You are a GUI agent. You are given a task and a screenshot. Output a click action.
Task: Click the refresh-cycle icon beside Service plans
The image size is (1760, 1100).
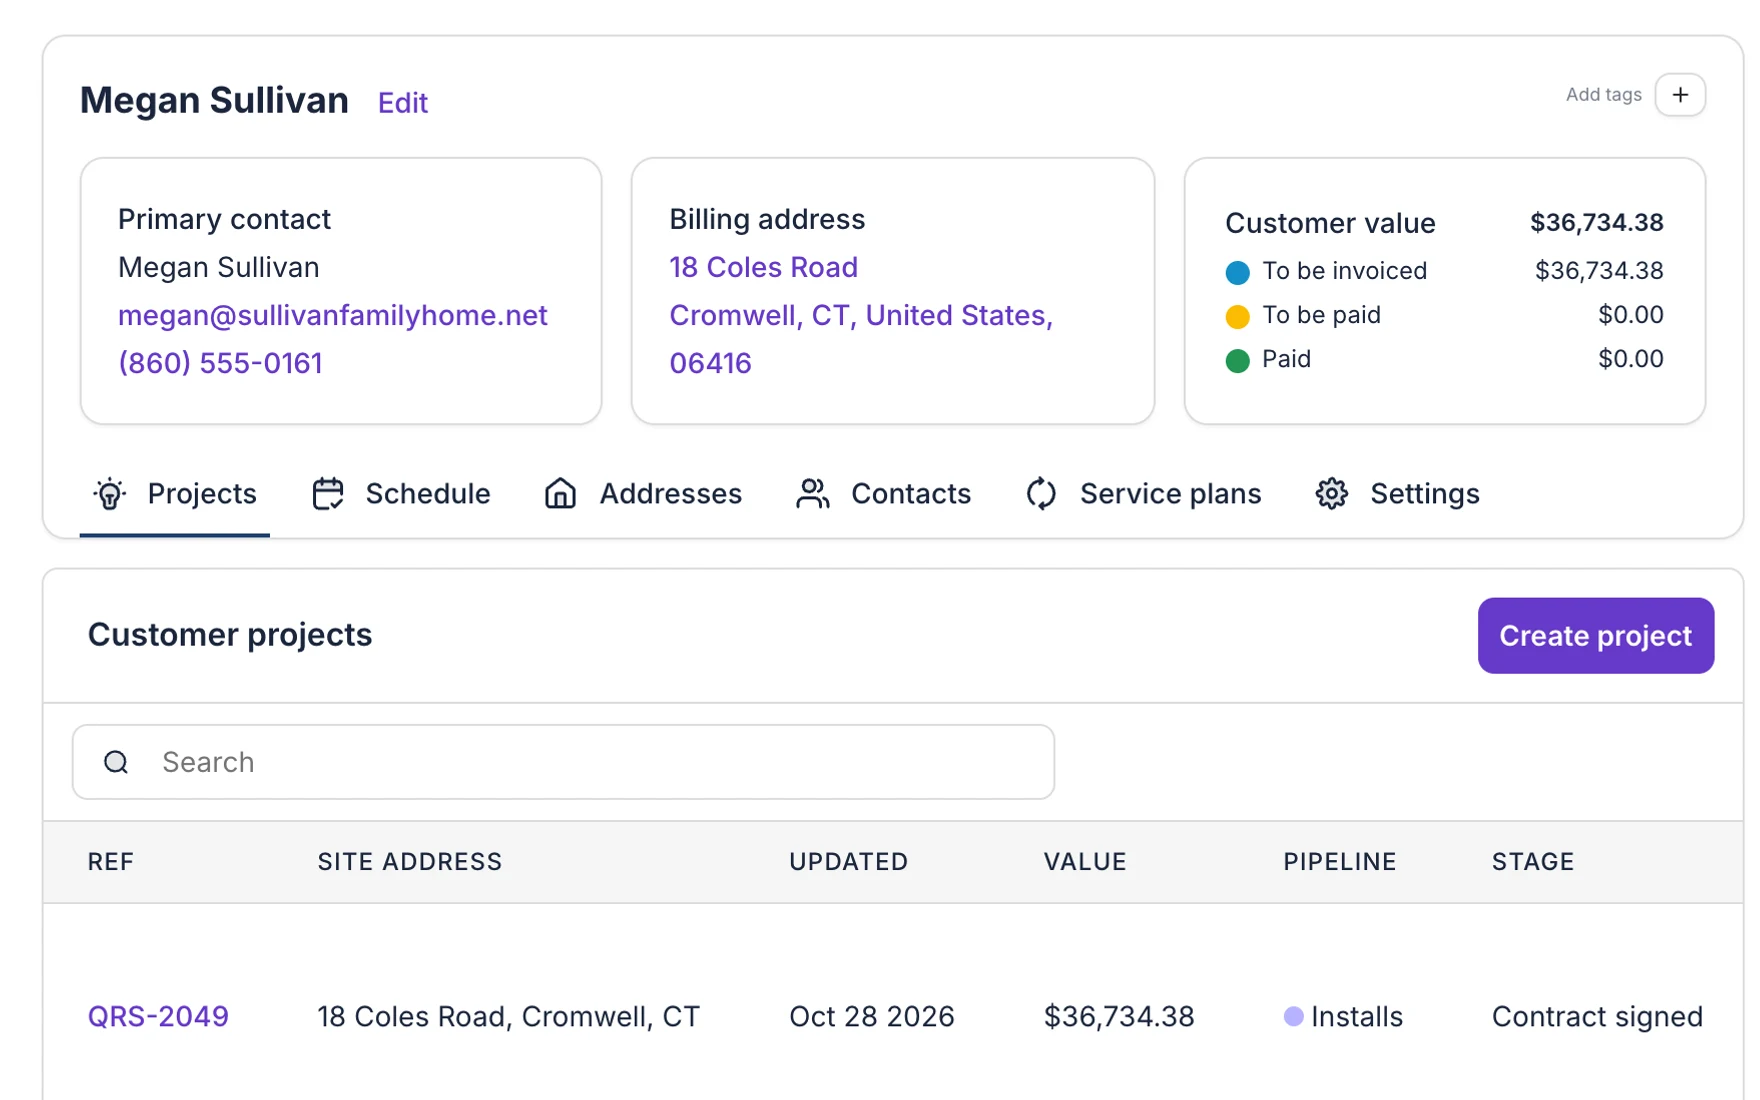tap(1041, 494)
